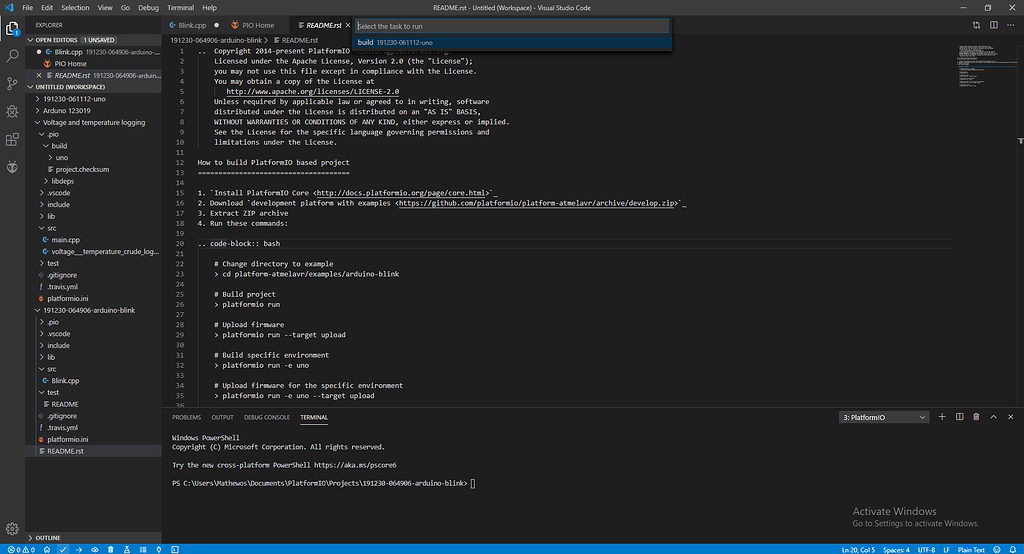Open the Search view in activity bar
The image size is (1024, 554).
(12, 56)
